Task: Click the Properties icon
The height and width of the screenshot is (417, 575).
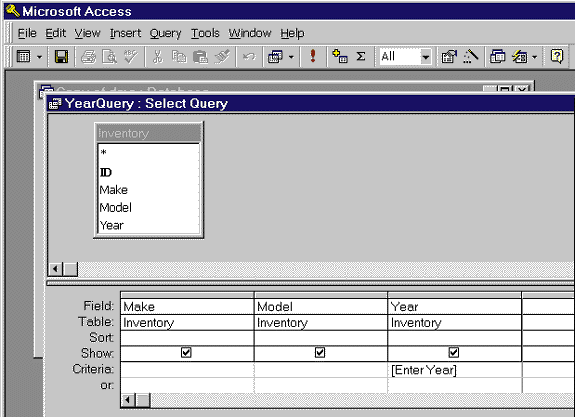Action: pos(449,56)
